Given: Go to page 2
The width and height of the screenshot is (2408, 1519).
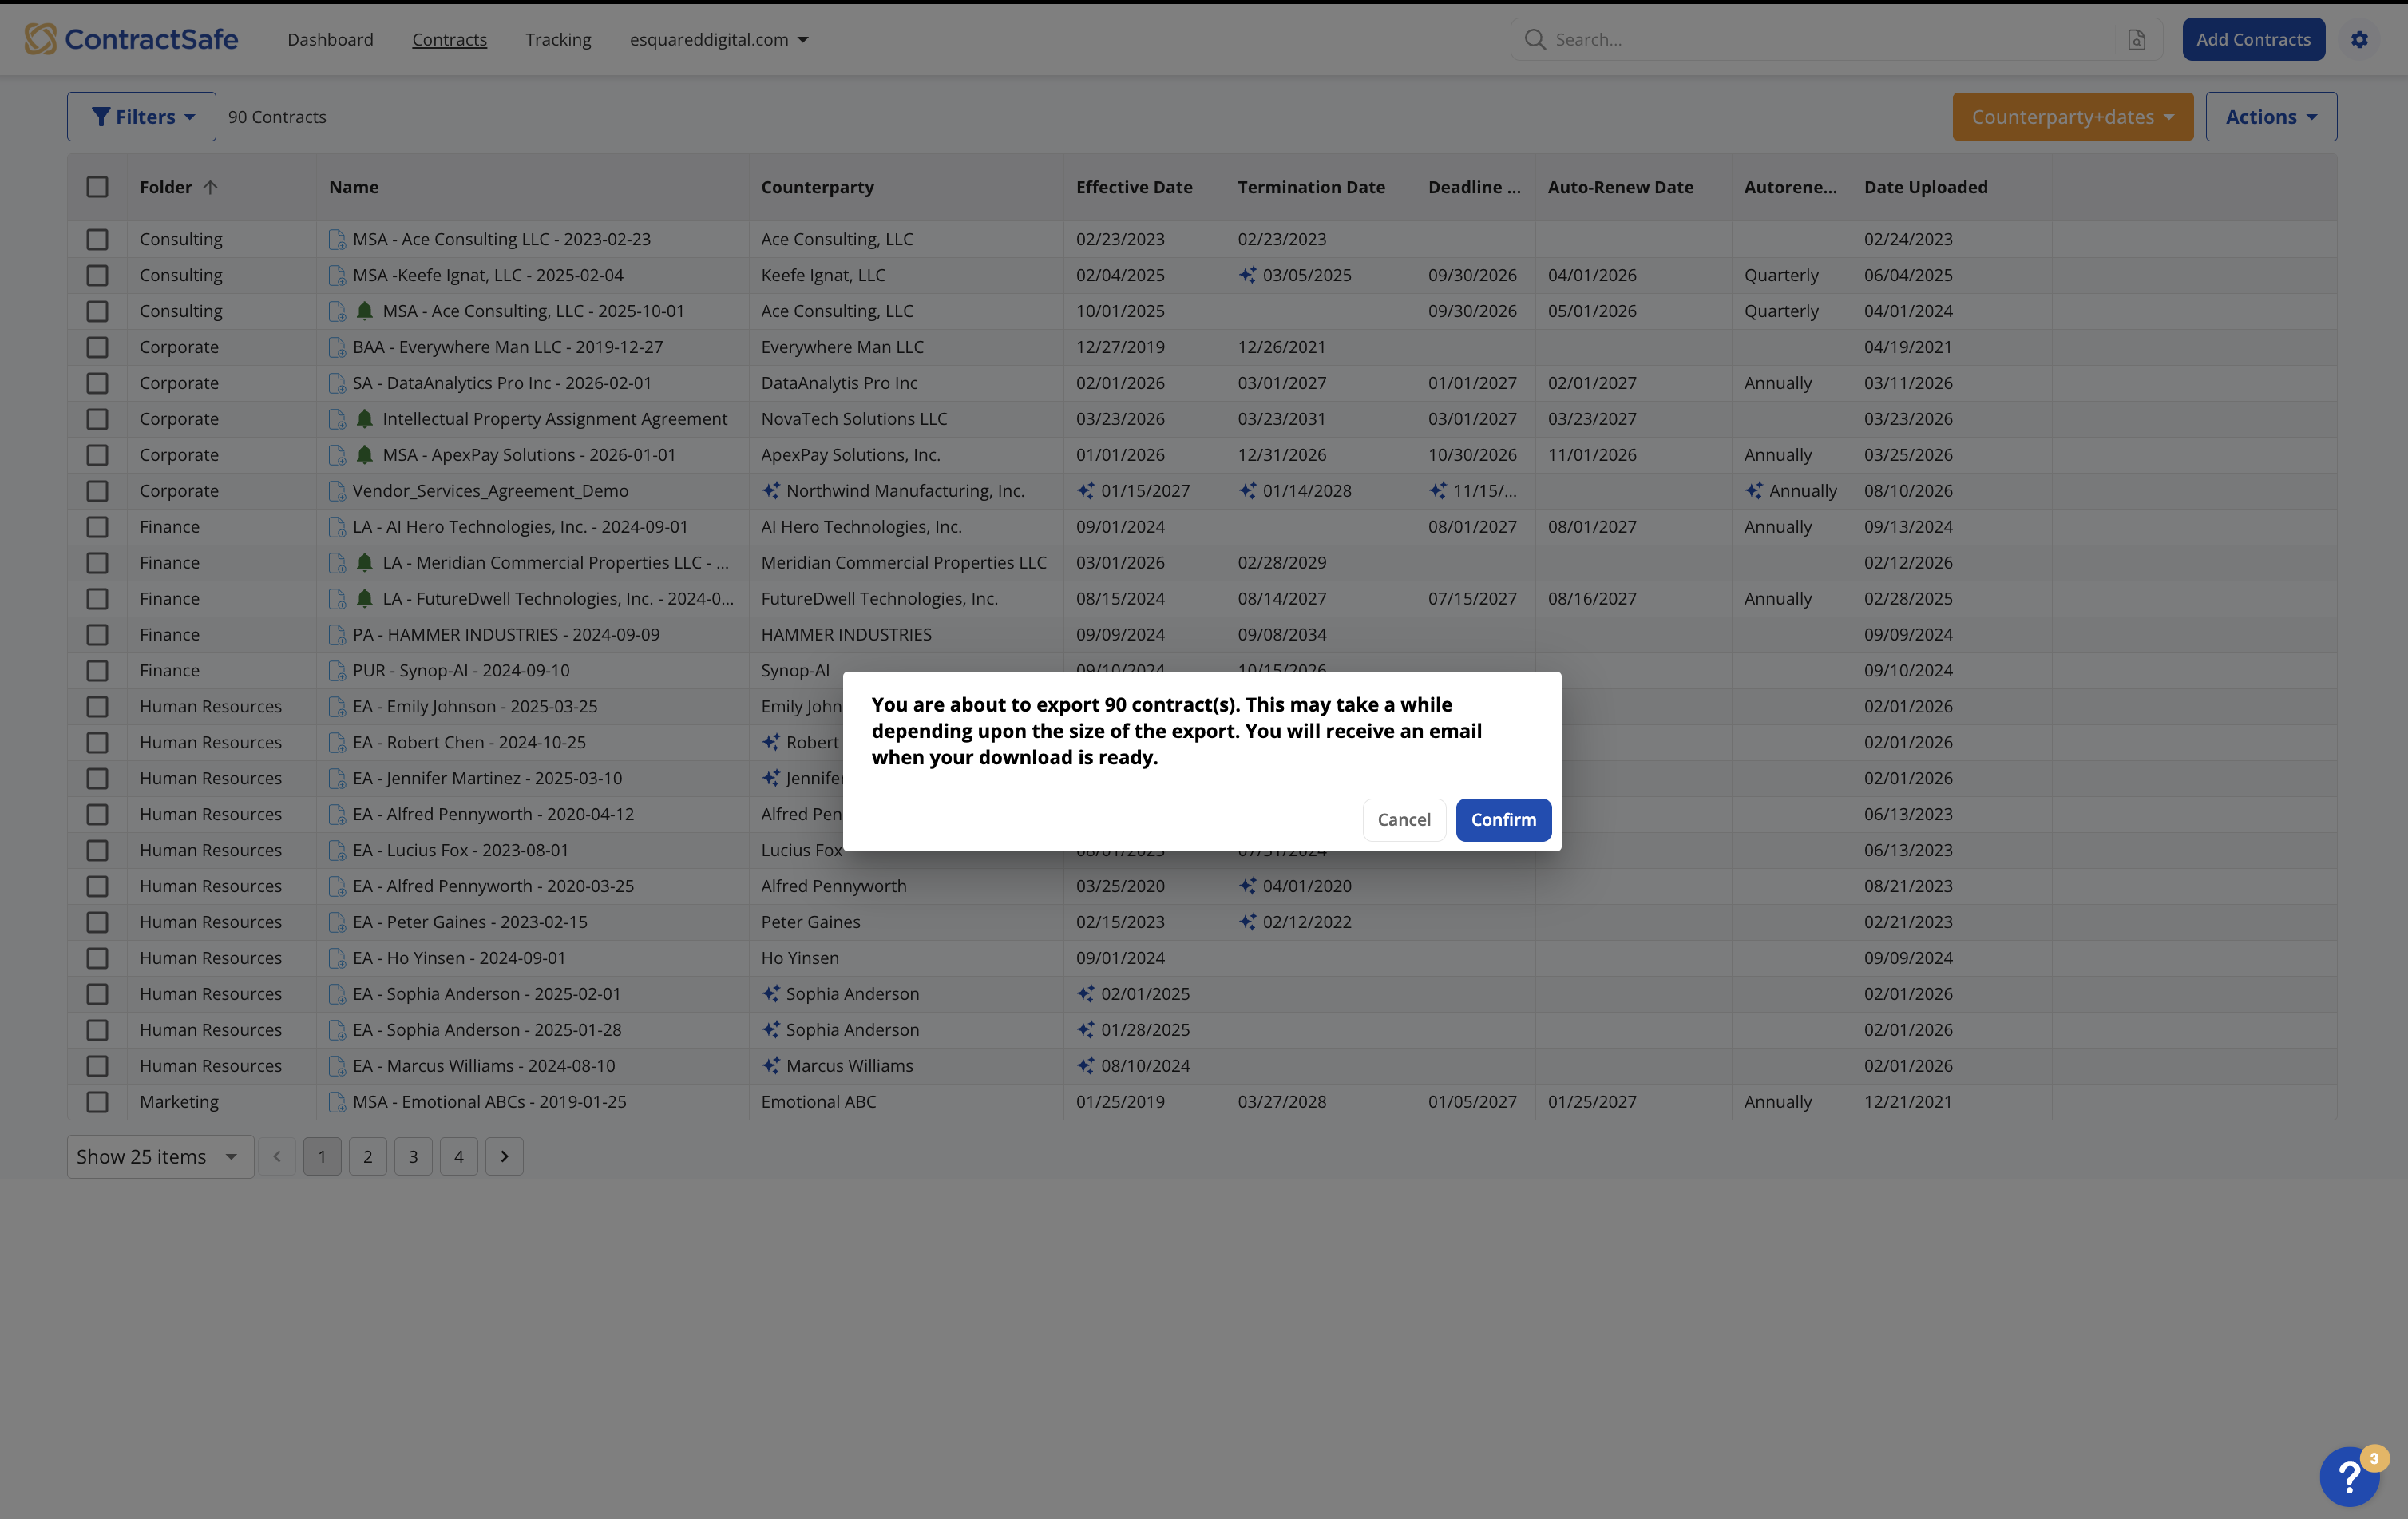Looking at the screenshot, I should pos(368,1157).
